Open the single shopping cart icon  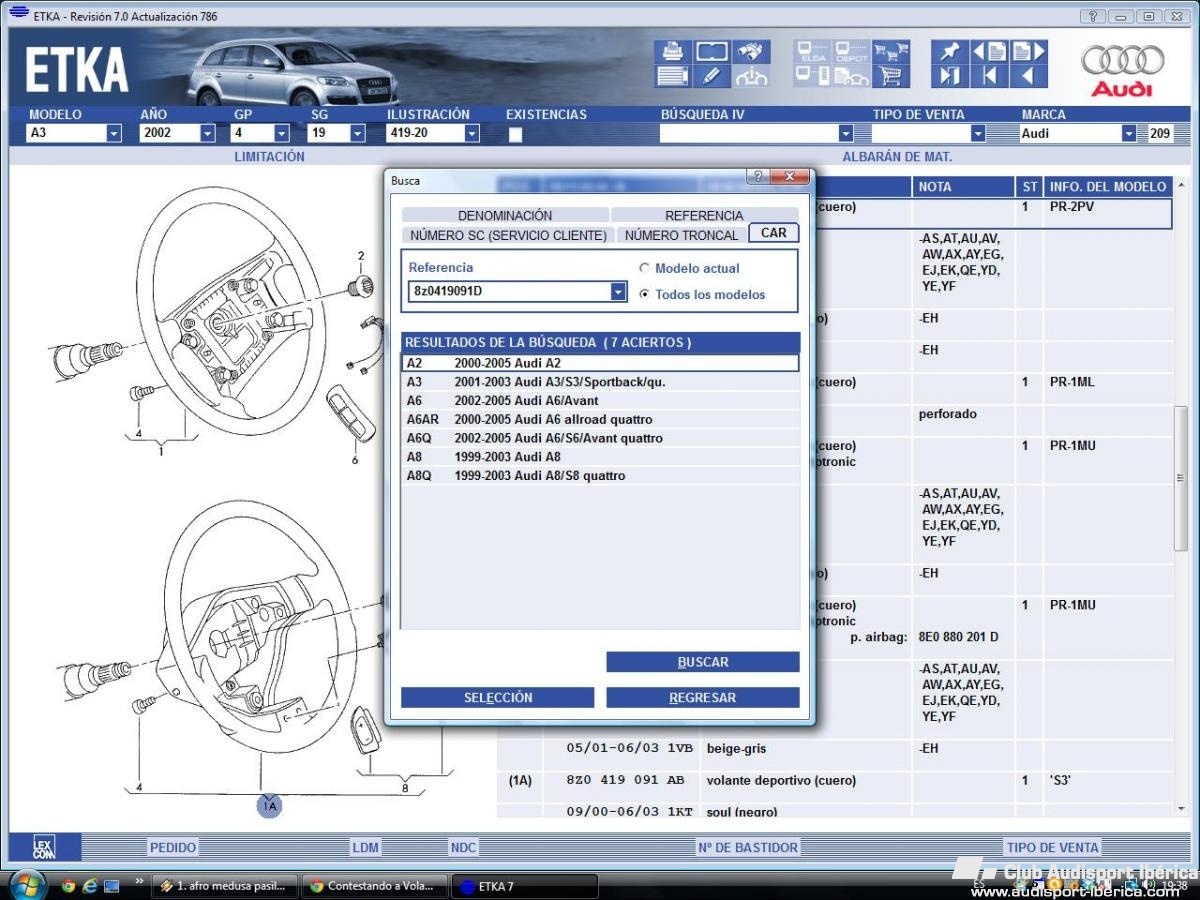pyautogui.click(x=890, y=76)
